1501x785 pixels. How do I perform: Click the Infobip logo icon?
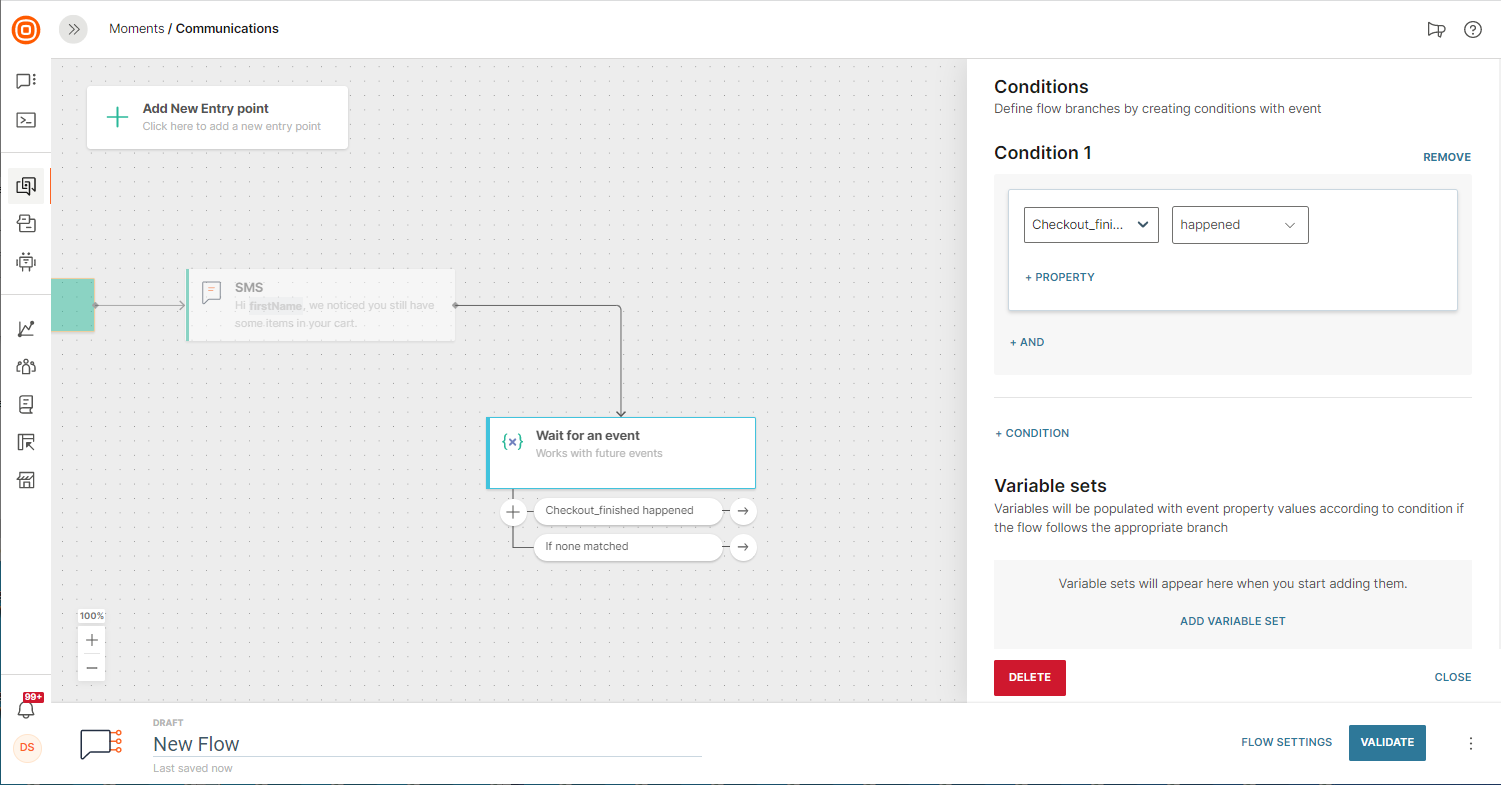tap(26, 30)
